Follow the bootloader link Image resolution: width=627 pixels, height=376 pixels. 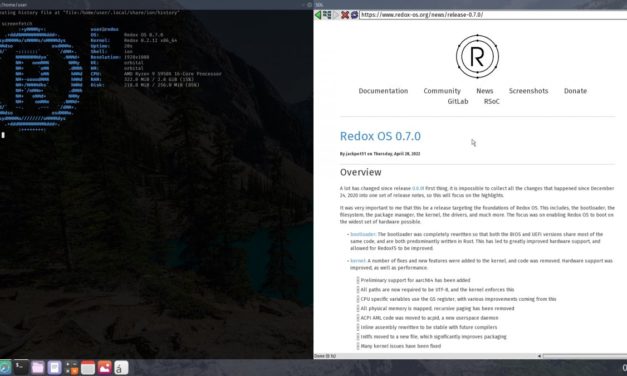point(363,234)
